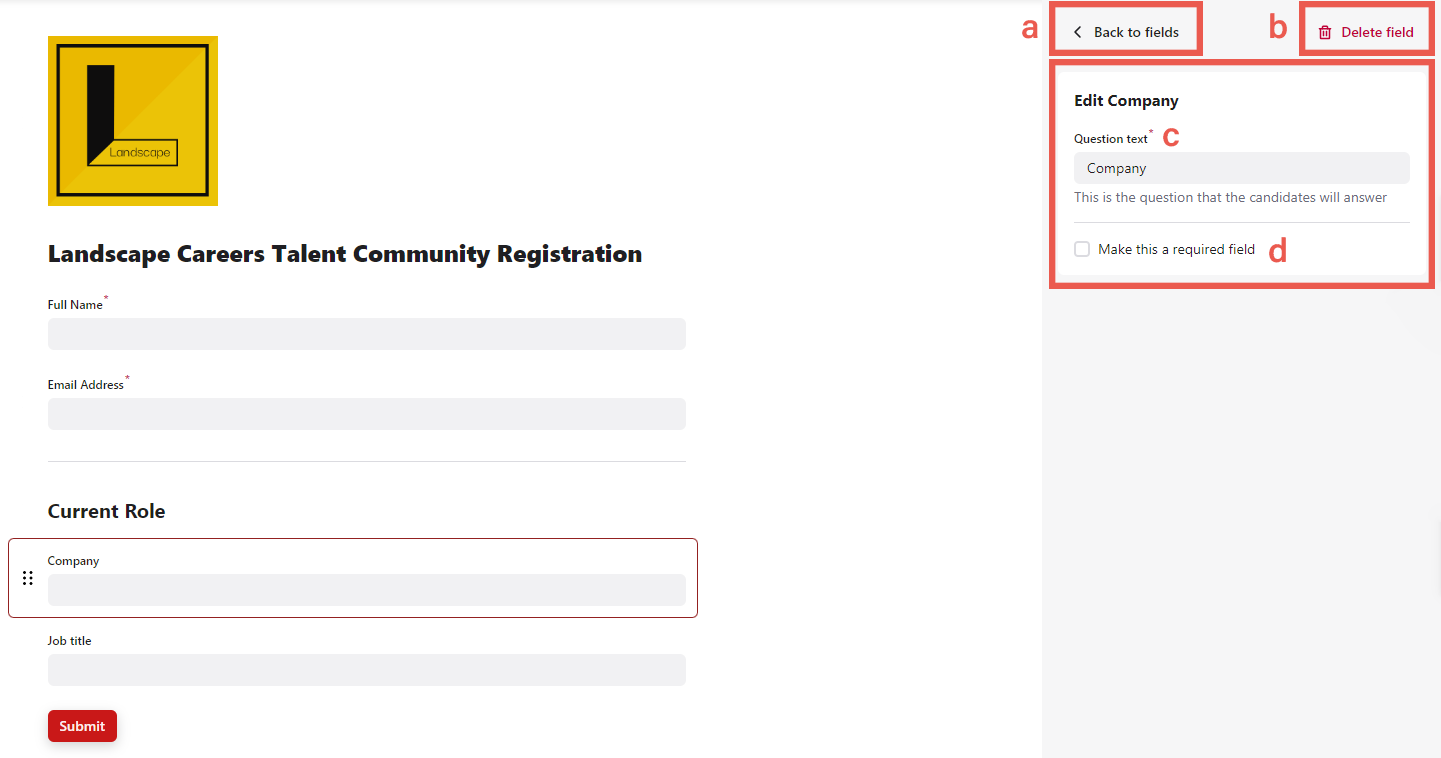
Task: Click the yellow Landscape logo
Action: pos(133,121)
